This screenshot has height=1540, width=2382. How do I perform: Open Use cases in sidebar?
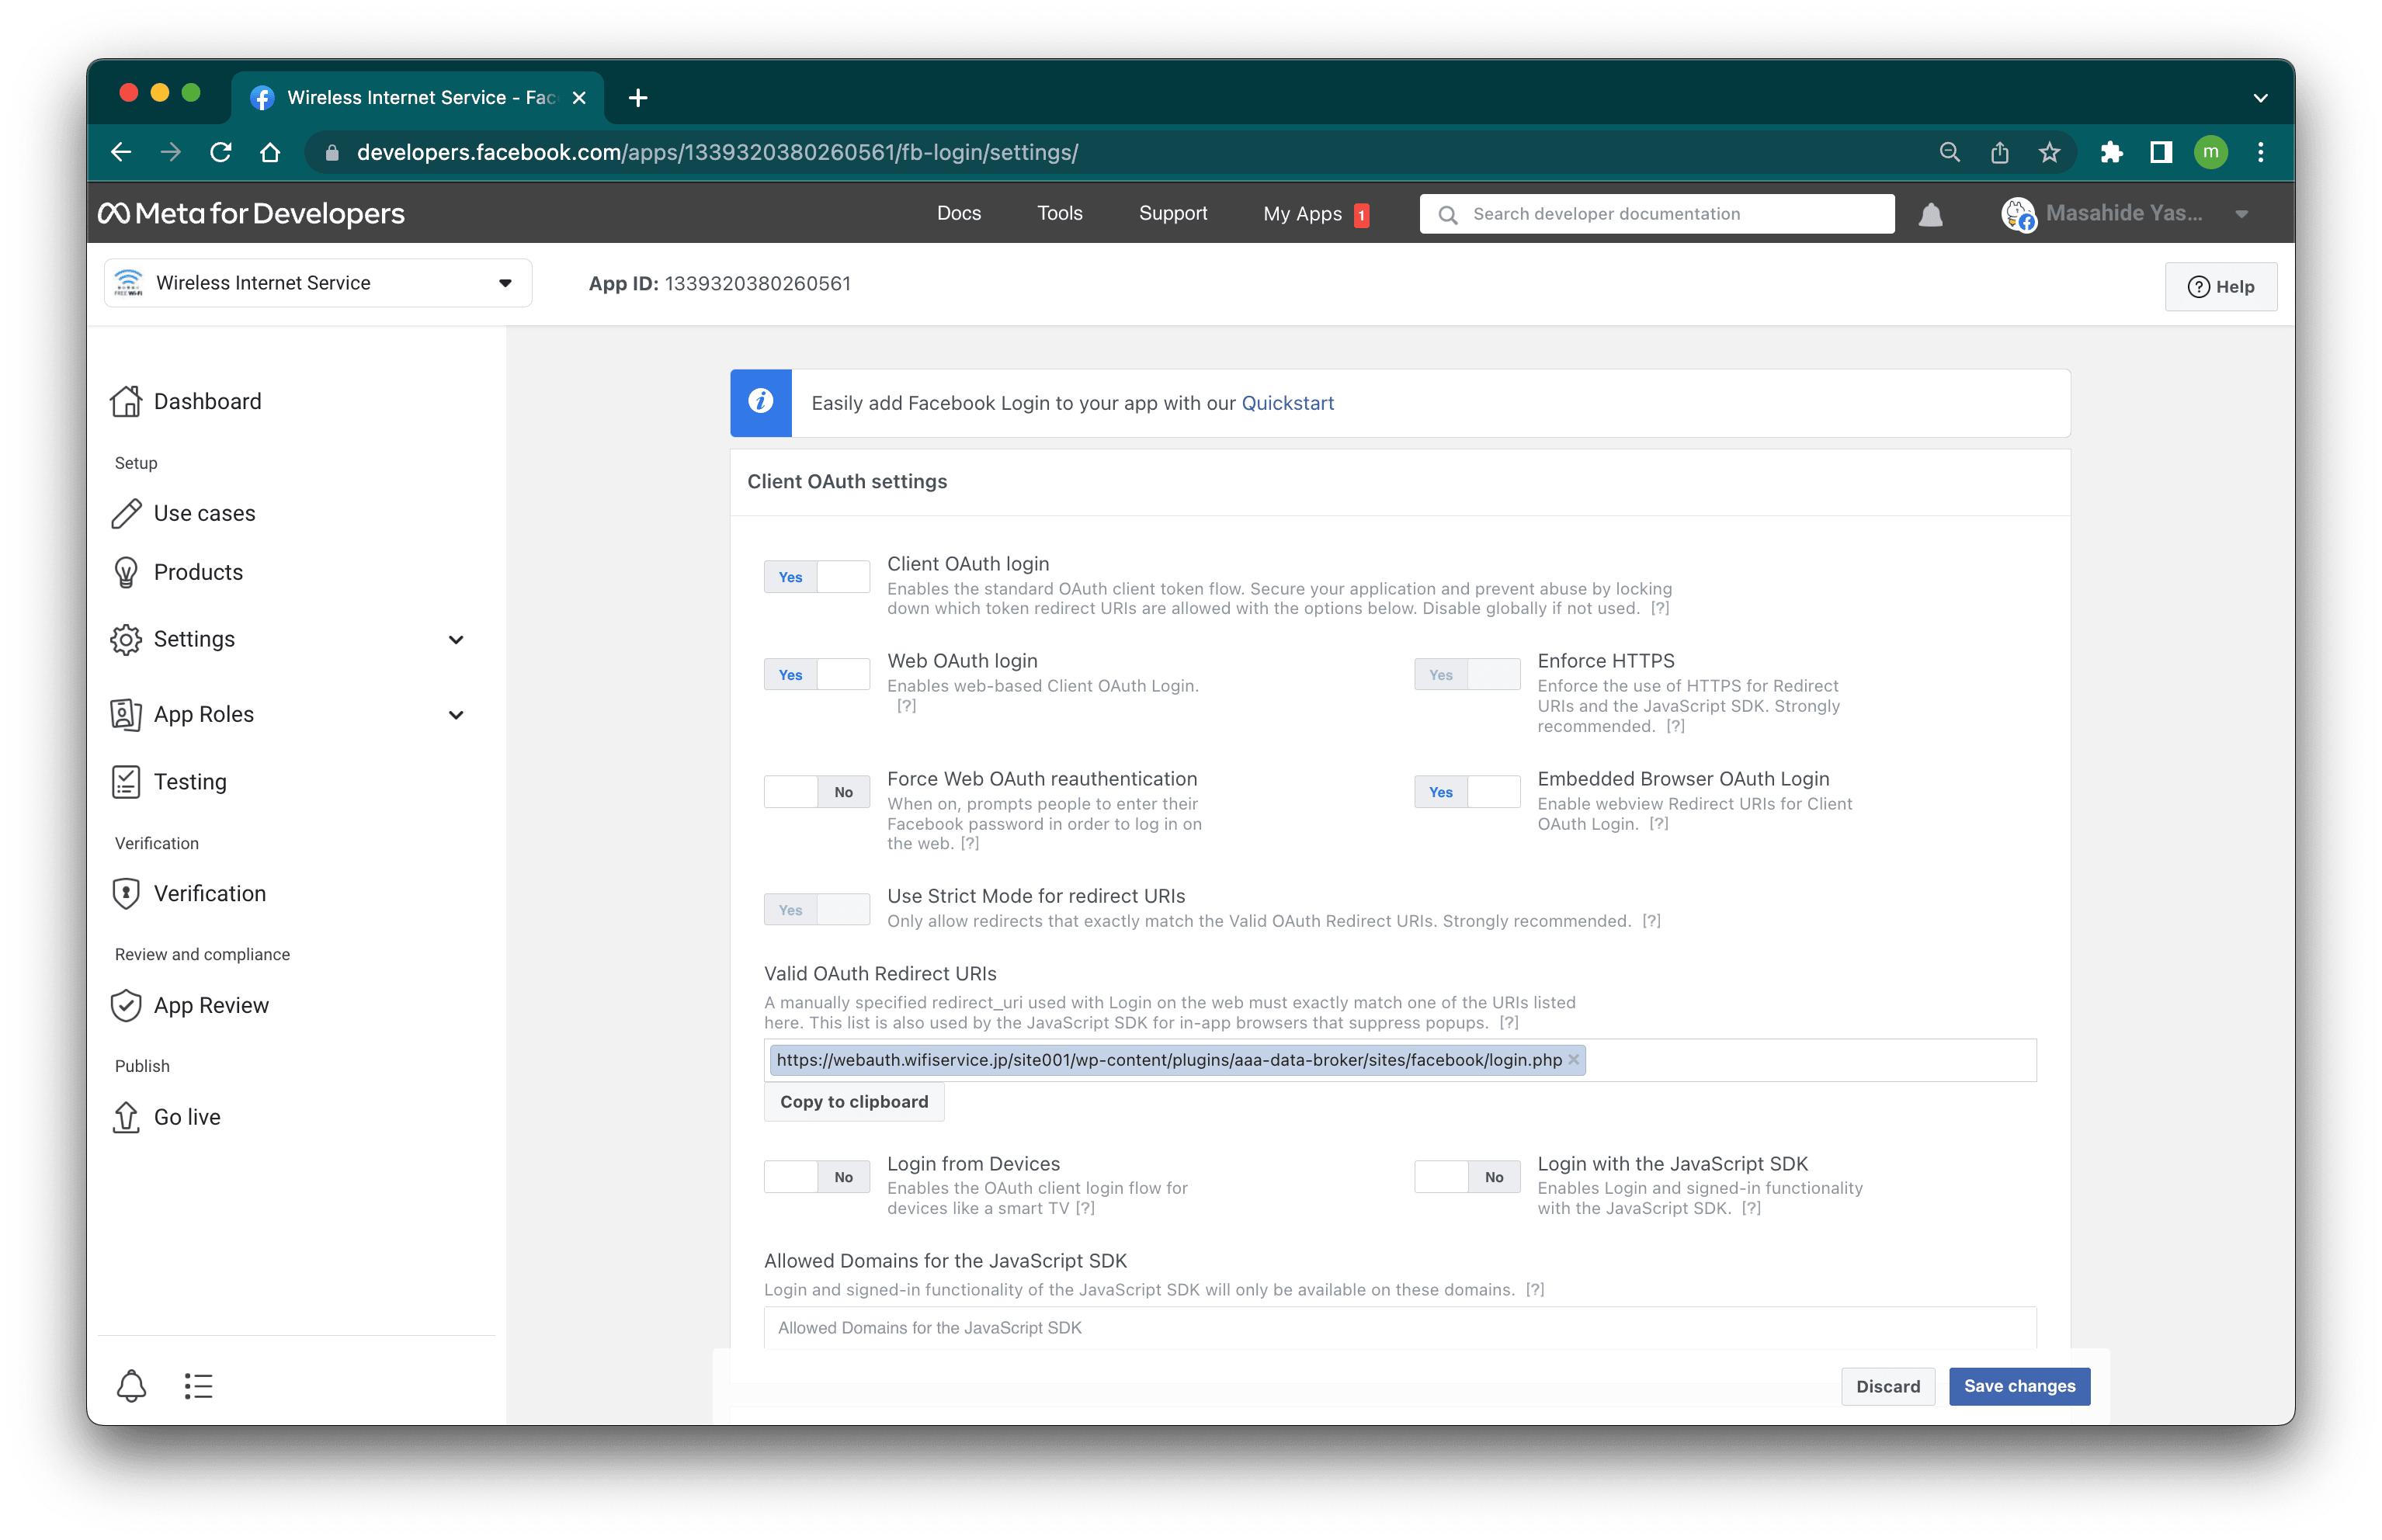pos(183,513)
